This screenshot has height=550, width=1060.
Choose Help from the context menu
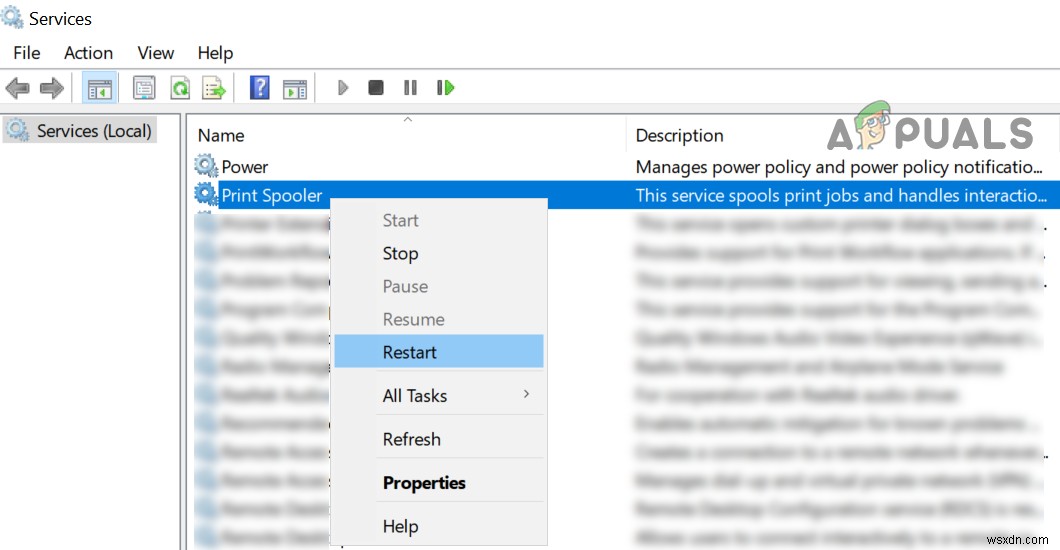coord(439,526)
